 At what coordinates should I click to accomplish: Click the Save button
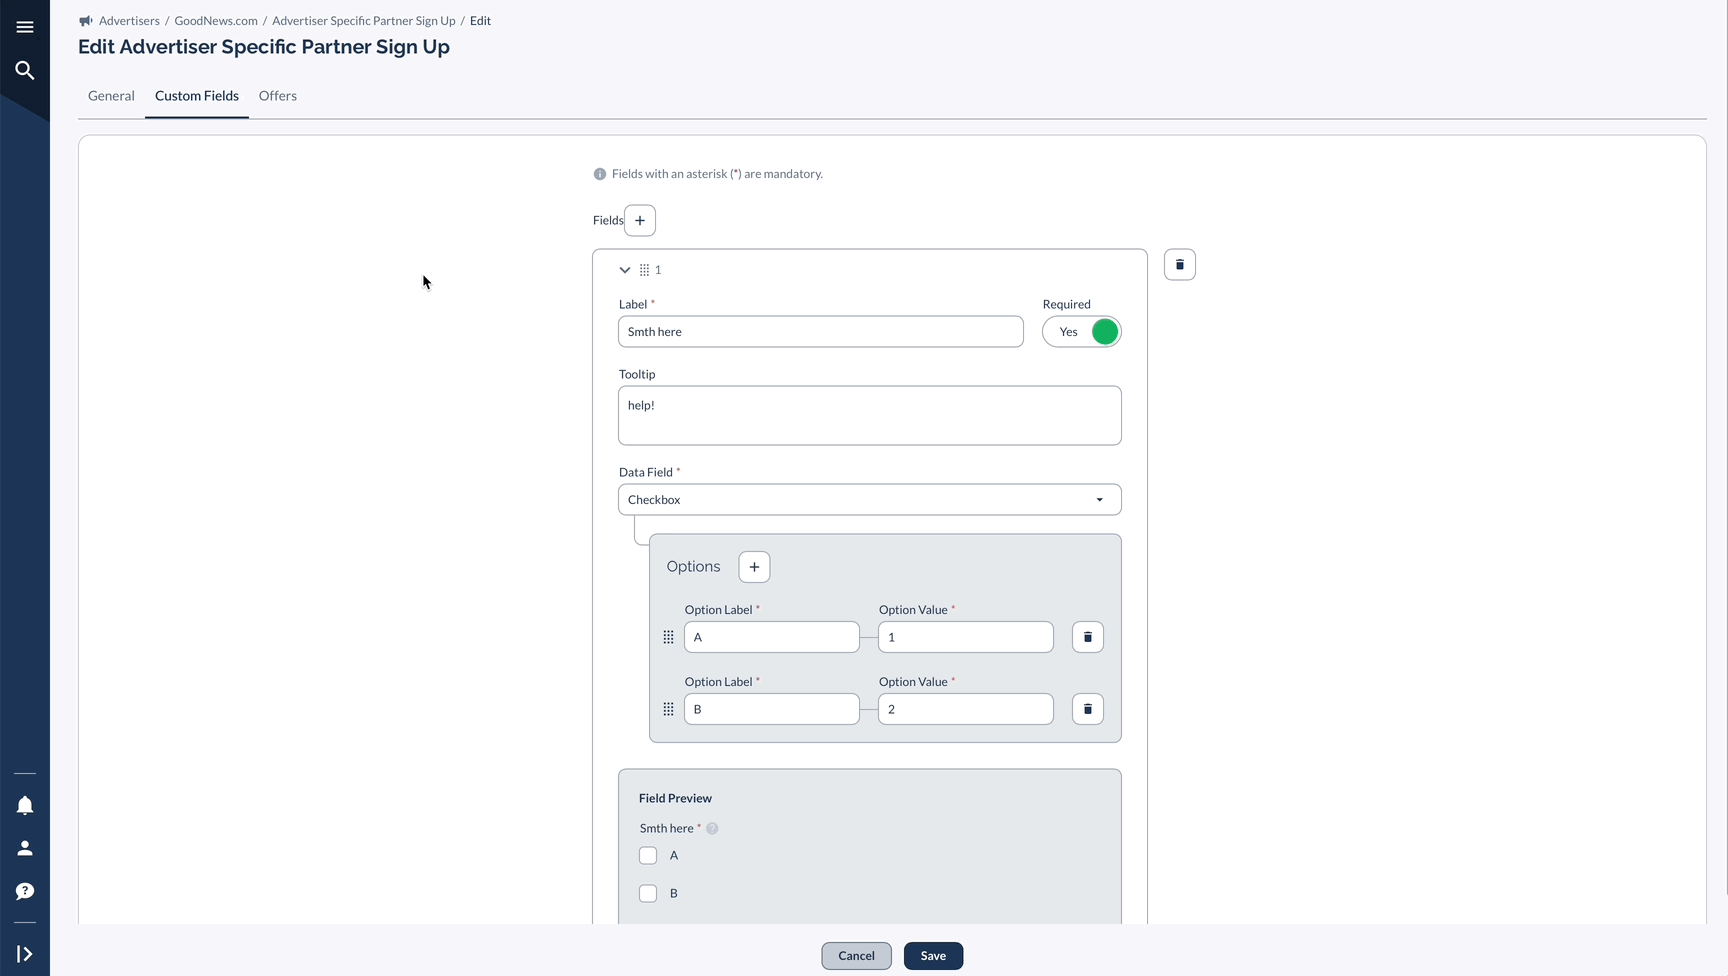click(933, 956)
